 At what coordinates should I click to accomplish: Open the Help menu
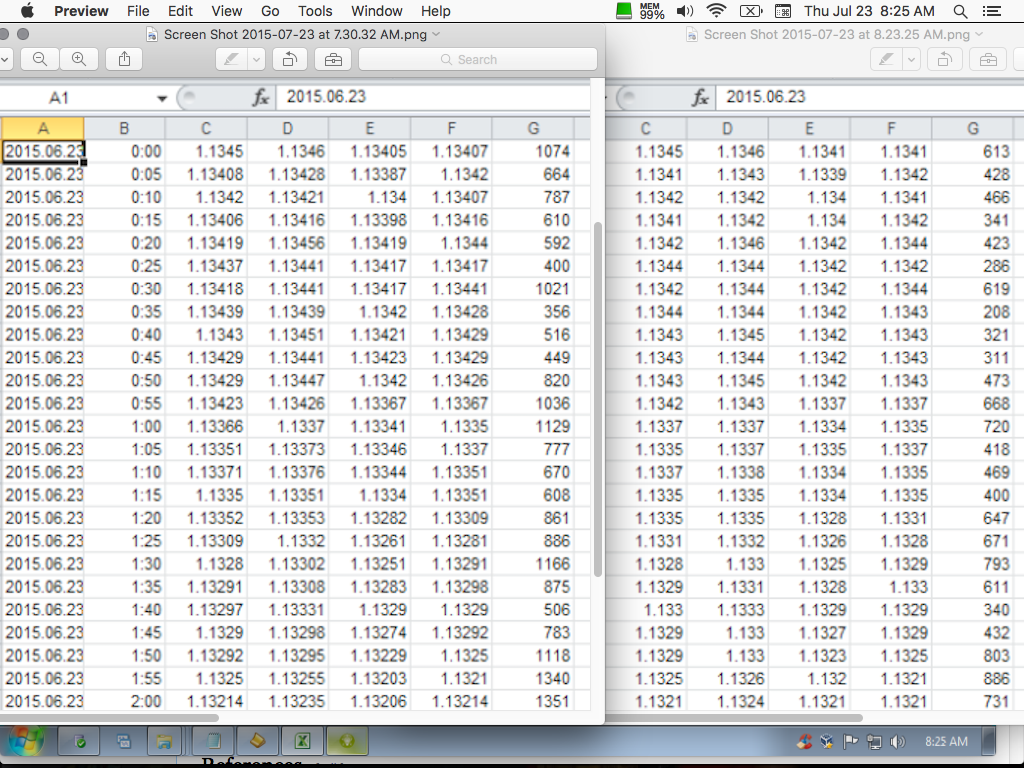436,11
